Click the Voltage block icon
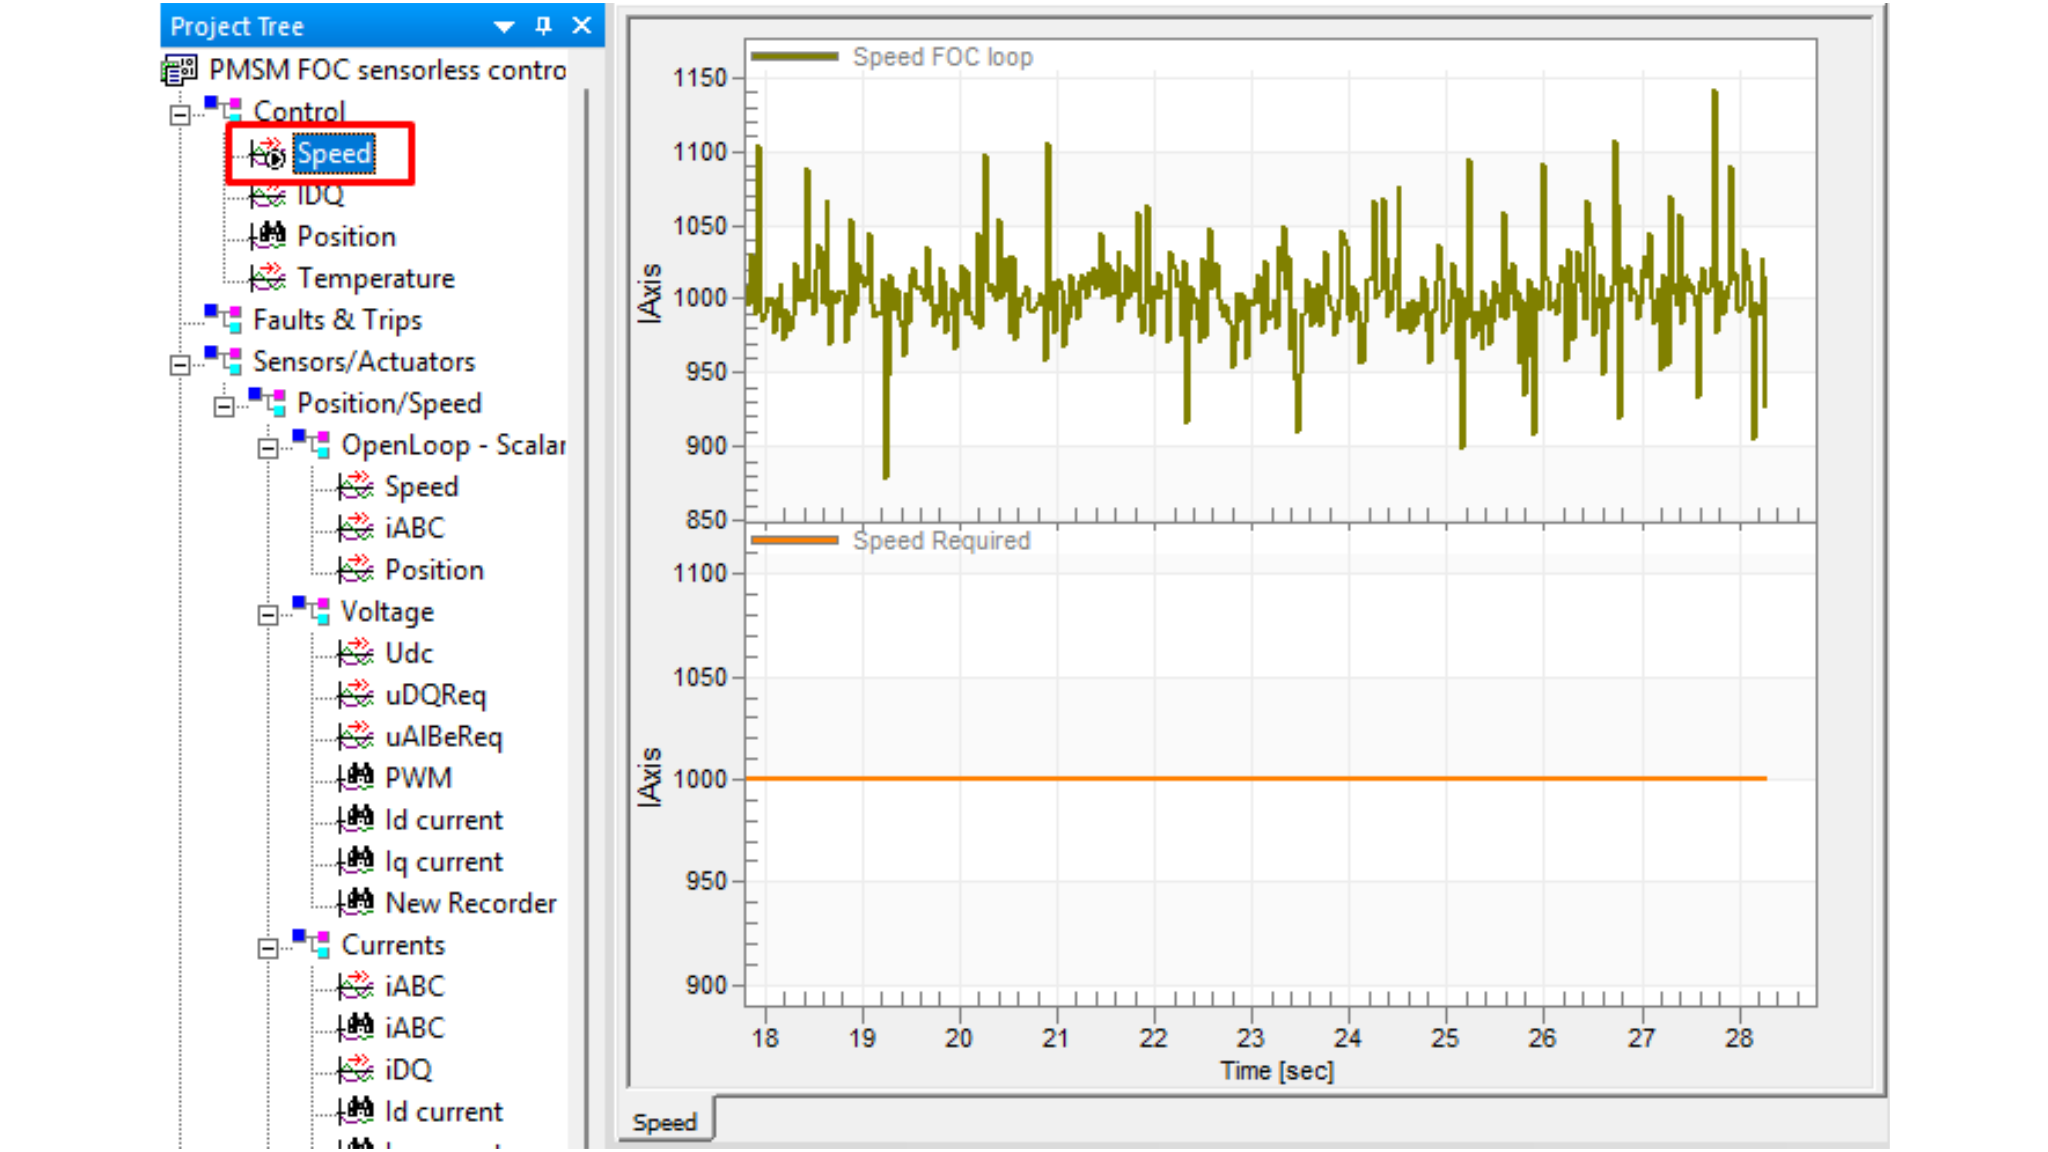 (311, 611)
